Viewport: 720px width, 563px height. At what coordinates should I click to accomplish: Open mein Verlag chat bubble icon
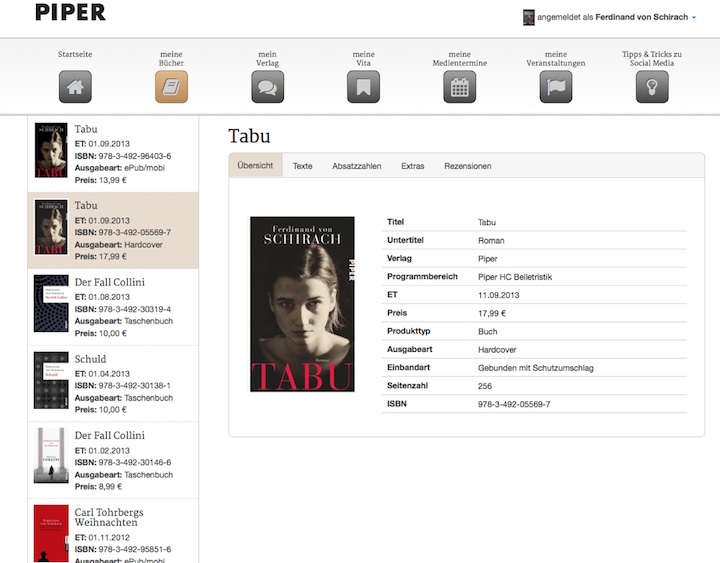click(267, 87)
